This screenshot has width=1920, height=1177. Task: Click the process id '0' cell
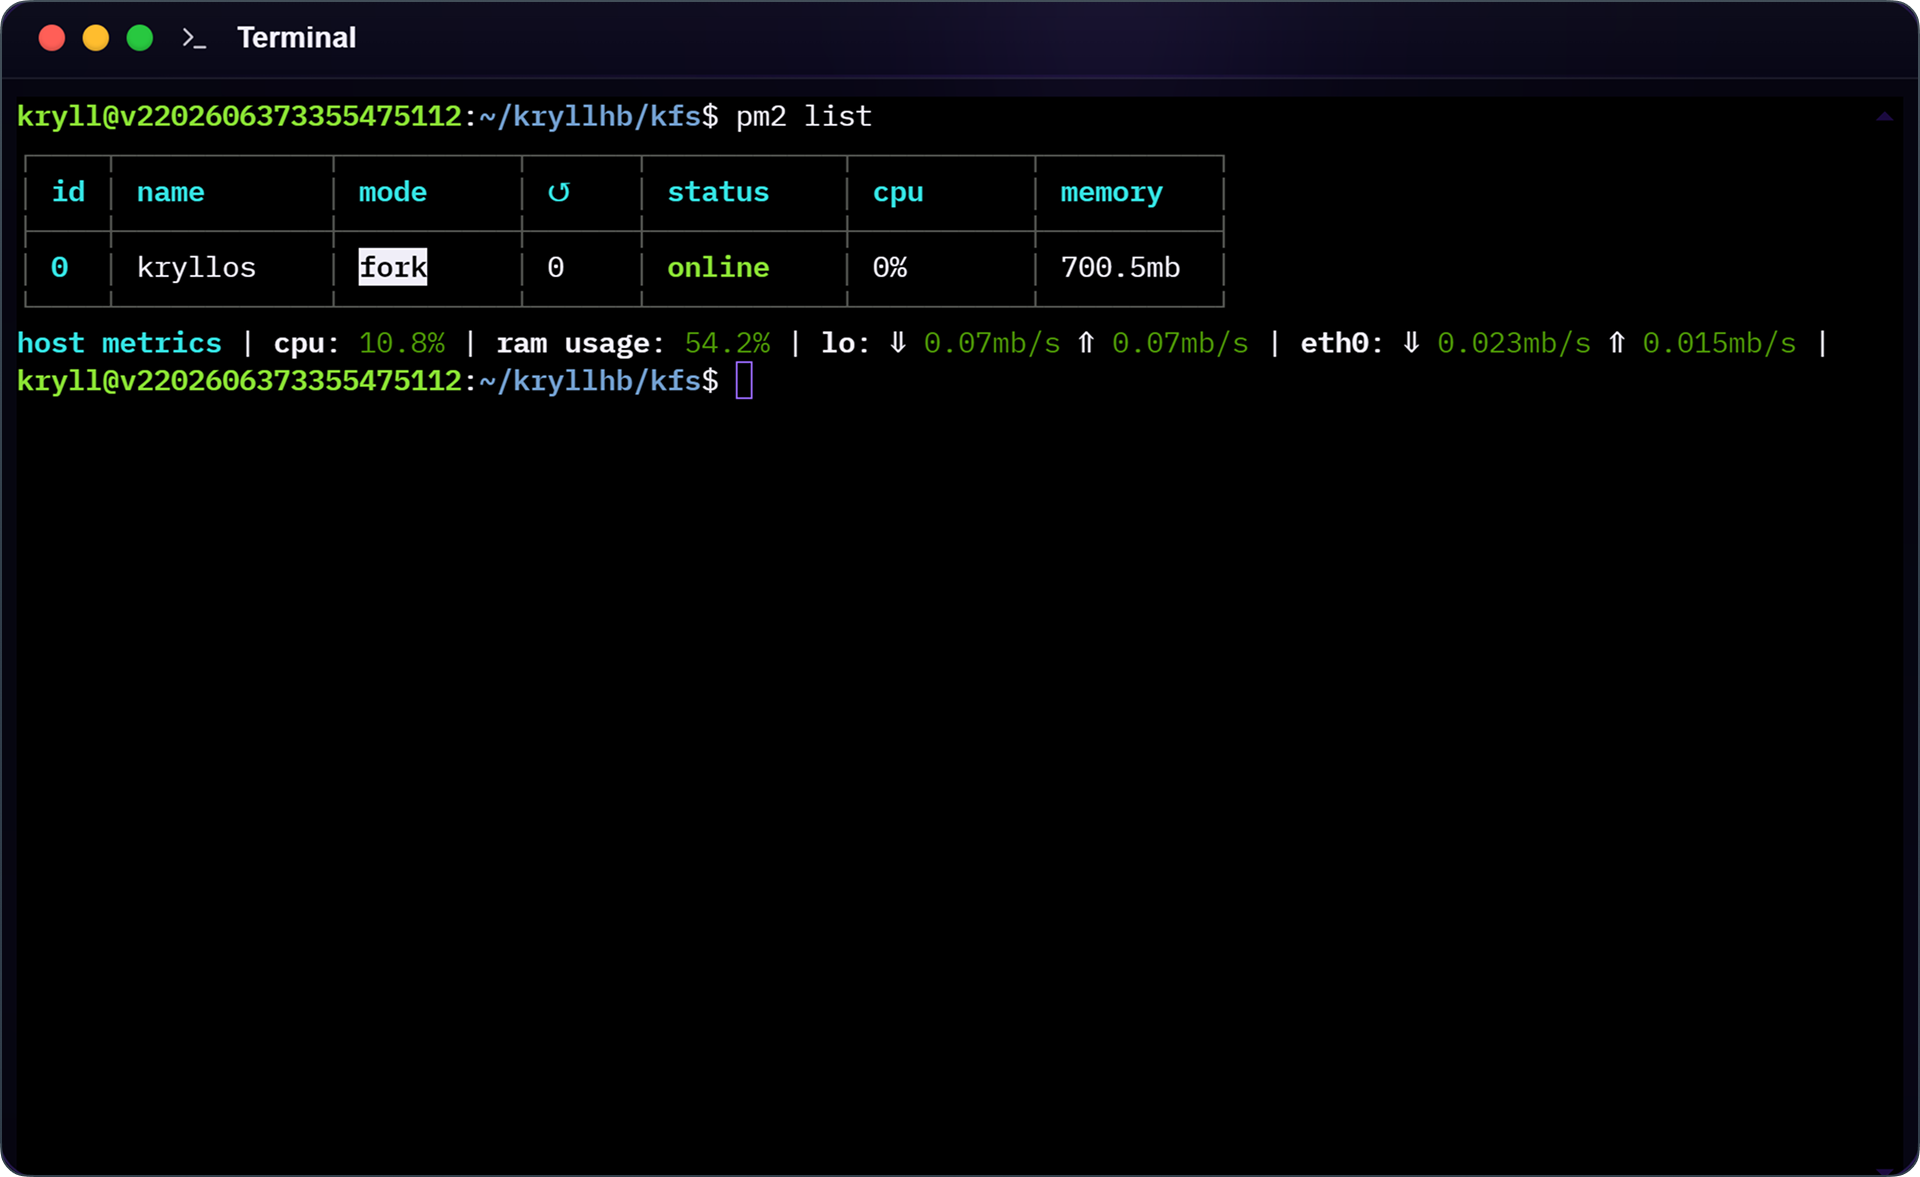60,267
